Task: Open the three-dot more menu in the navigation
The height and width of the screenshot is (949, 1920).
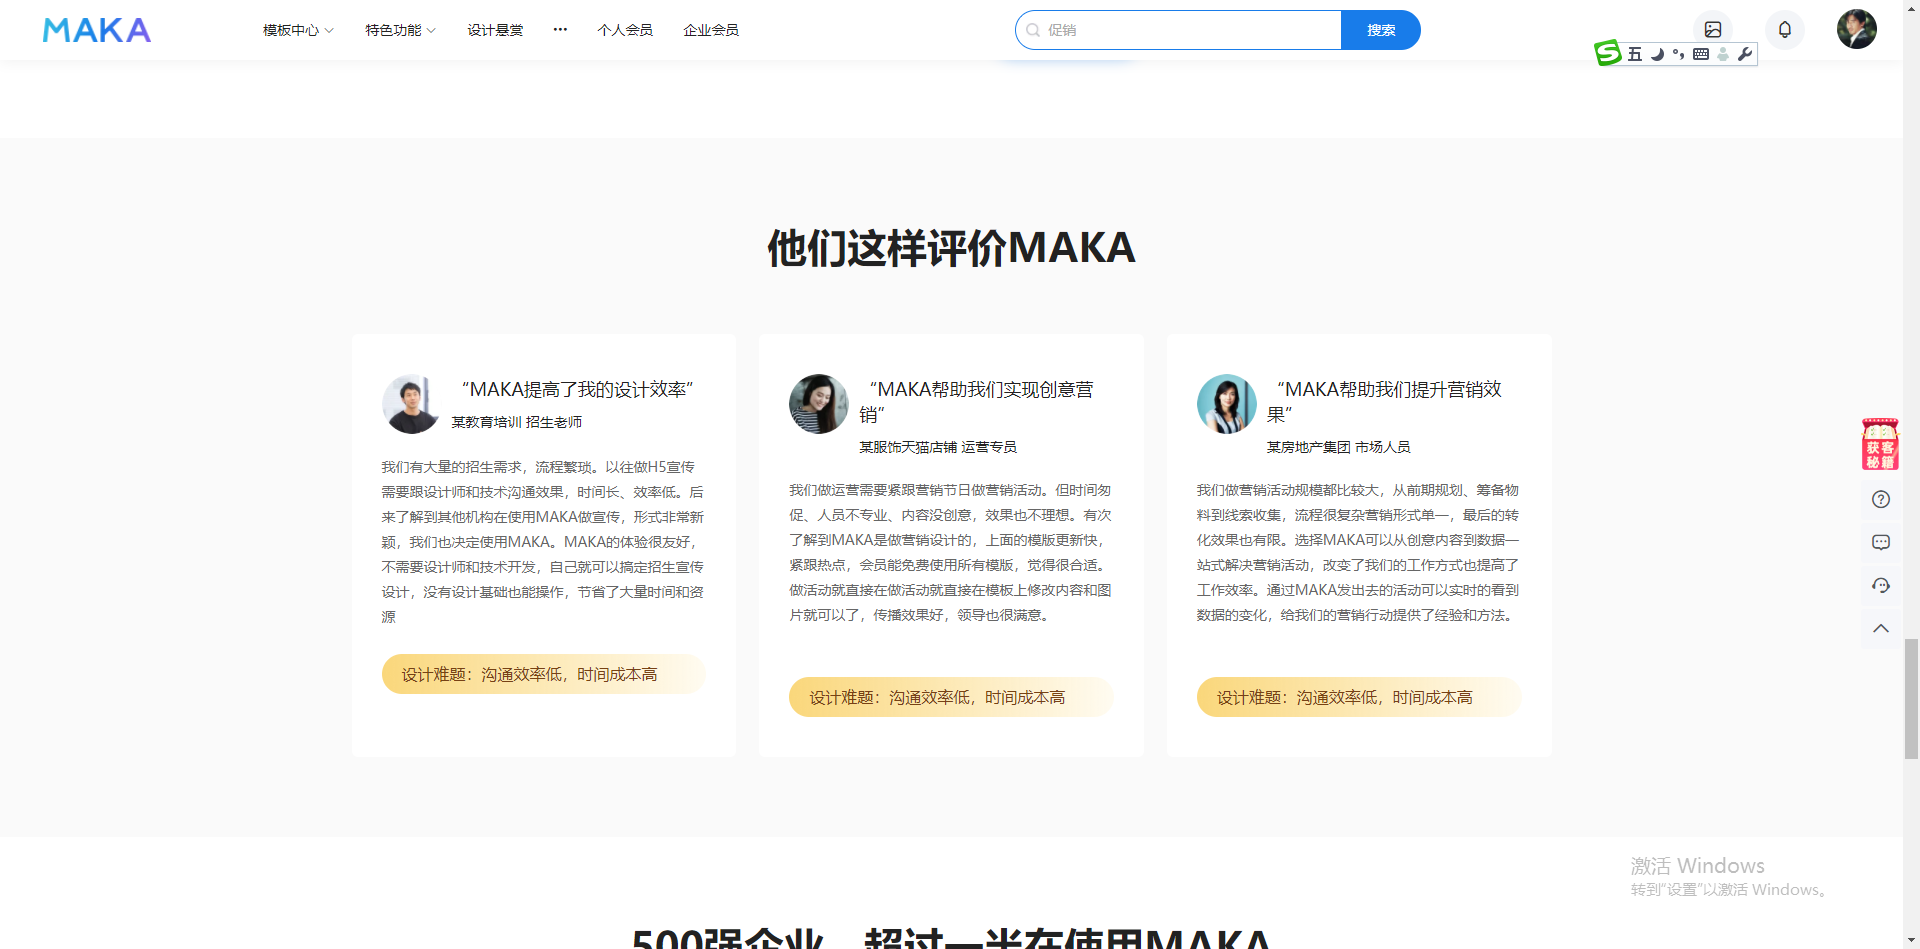Action: tap(560, 30)
